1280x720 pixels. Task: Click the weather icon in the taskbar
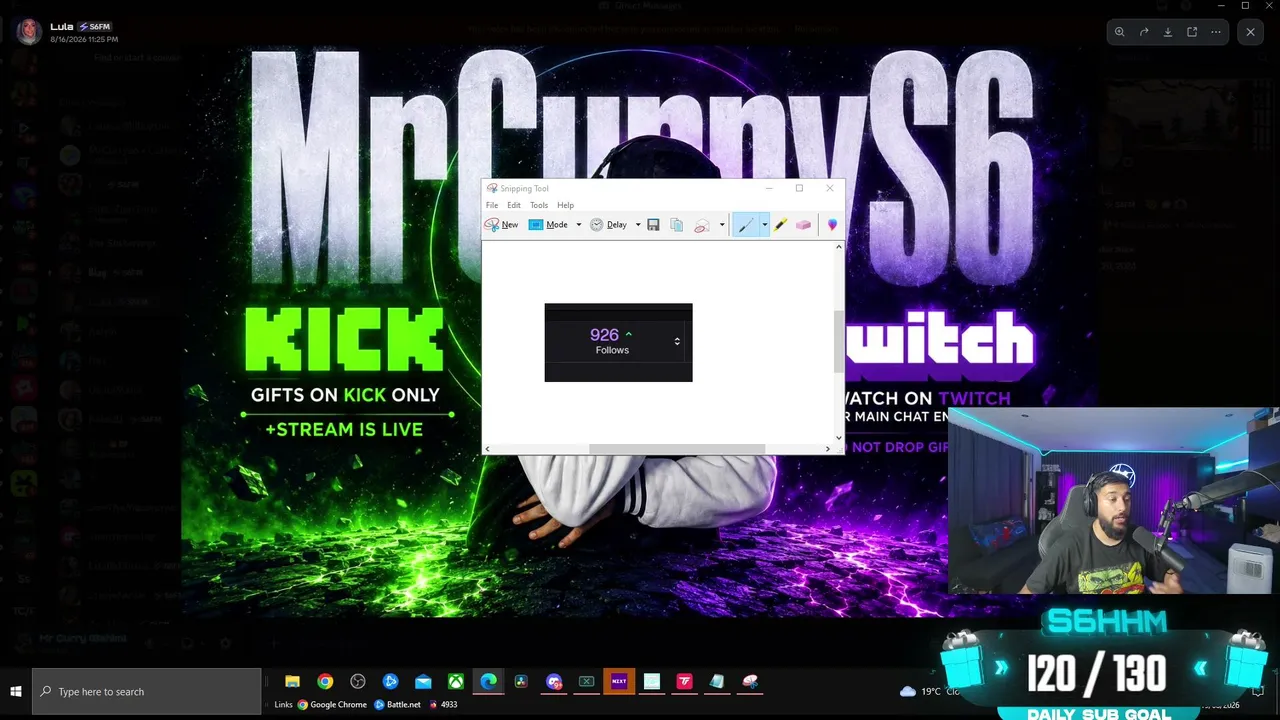click(x=908, y=691)
